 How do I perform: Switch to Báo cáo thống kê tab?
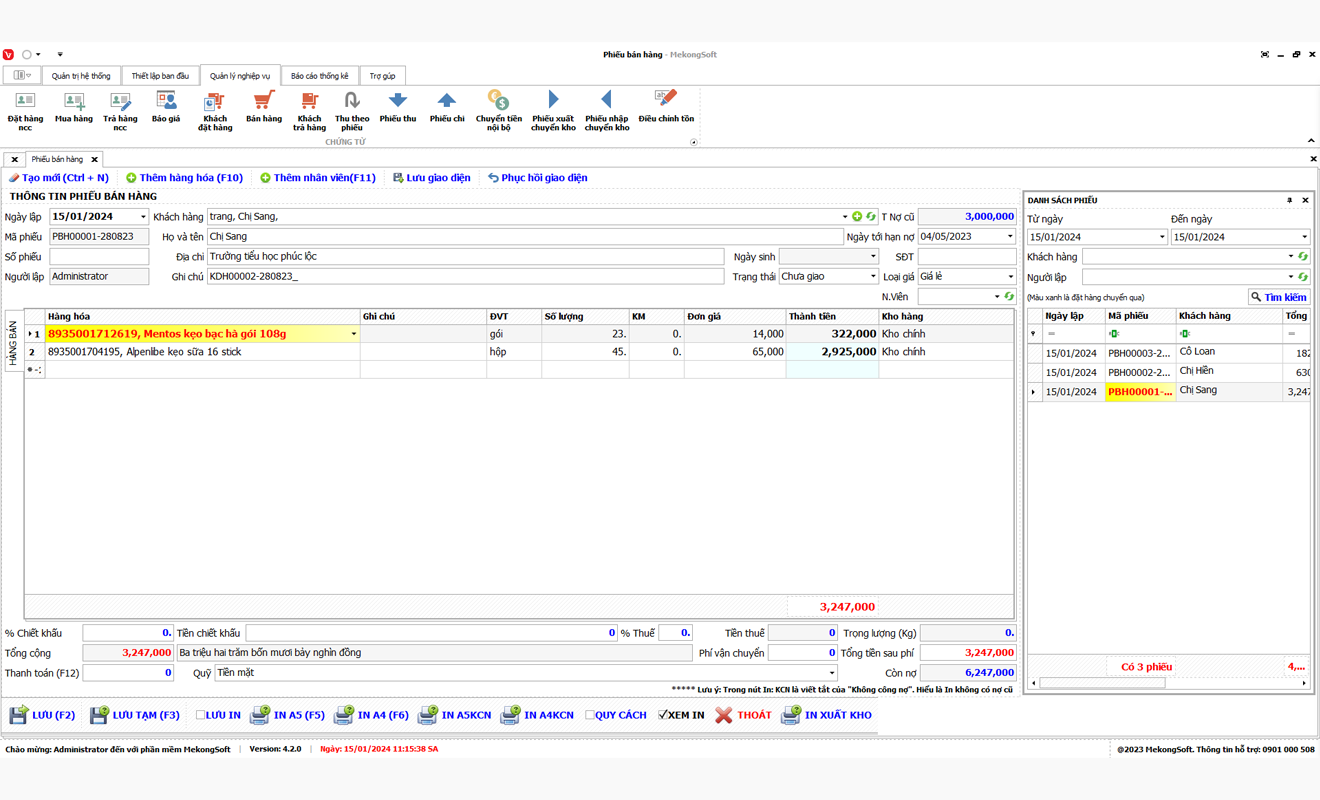point(319,76)
